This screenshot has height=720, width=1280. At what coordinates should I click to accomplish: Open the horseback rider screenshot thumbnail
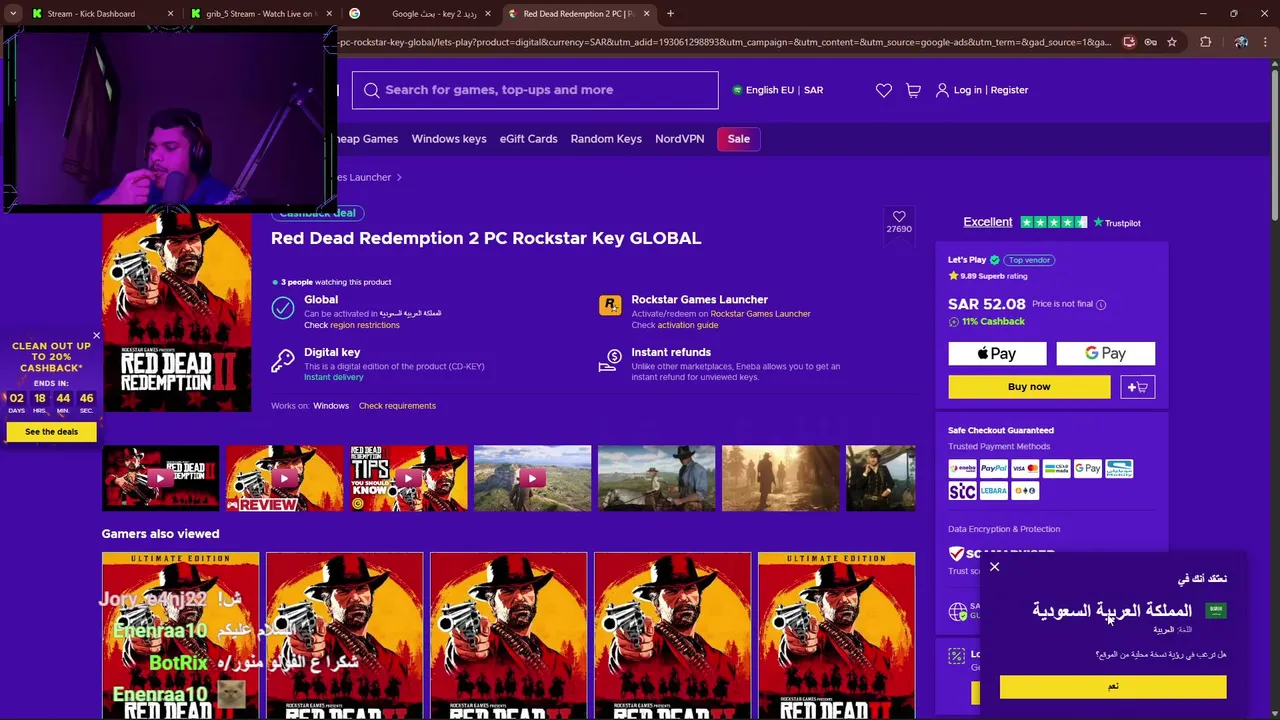coord(656,478)
